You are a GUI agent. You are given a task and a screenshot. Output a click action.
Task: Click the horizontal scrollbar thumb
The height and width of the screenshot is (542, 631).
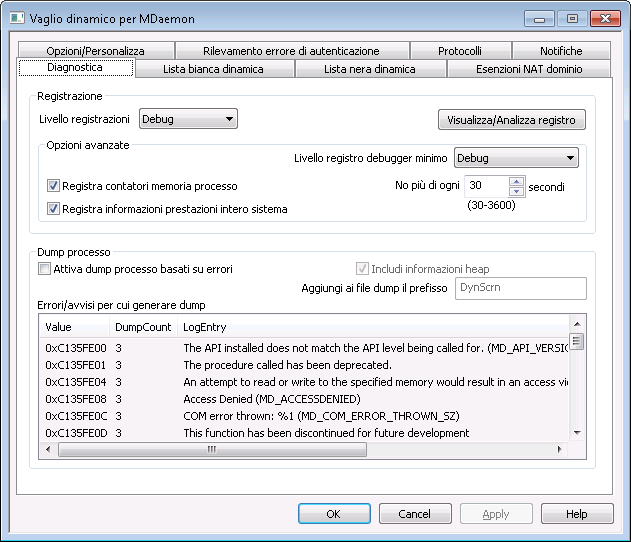(x=212, y=449)
